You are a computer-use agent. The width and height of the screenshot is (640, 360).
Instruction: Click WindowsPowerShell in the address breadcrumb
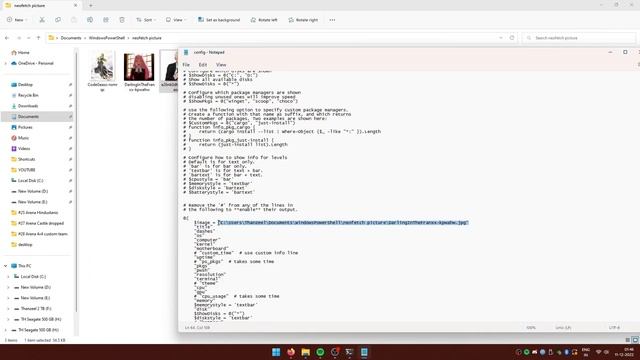pyautogui.click(x=107, y=38)
